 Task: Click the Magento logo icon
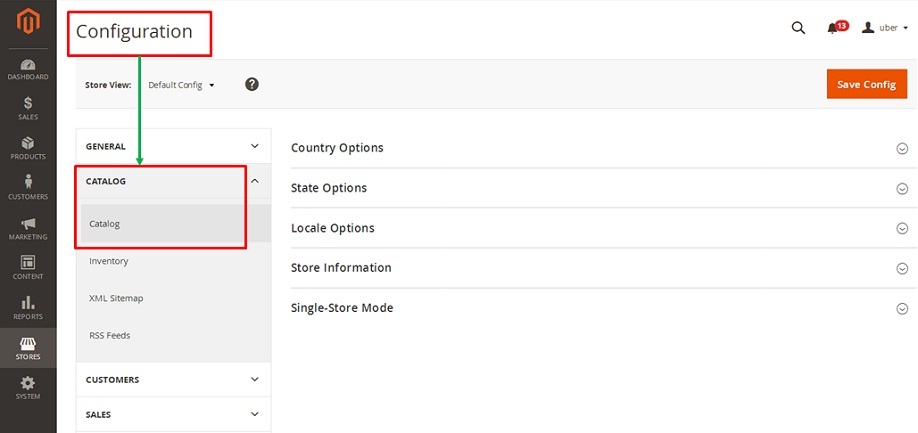tap(28, 22)
